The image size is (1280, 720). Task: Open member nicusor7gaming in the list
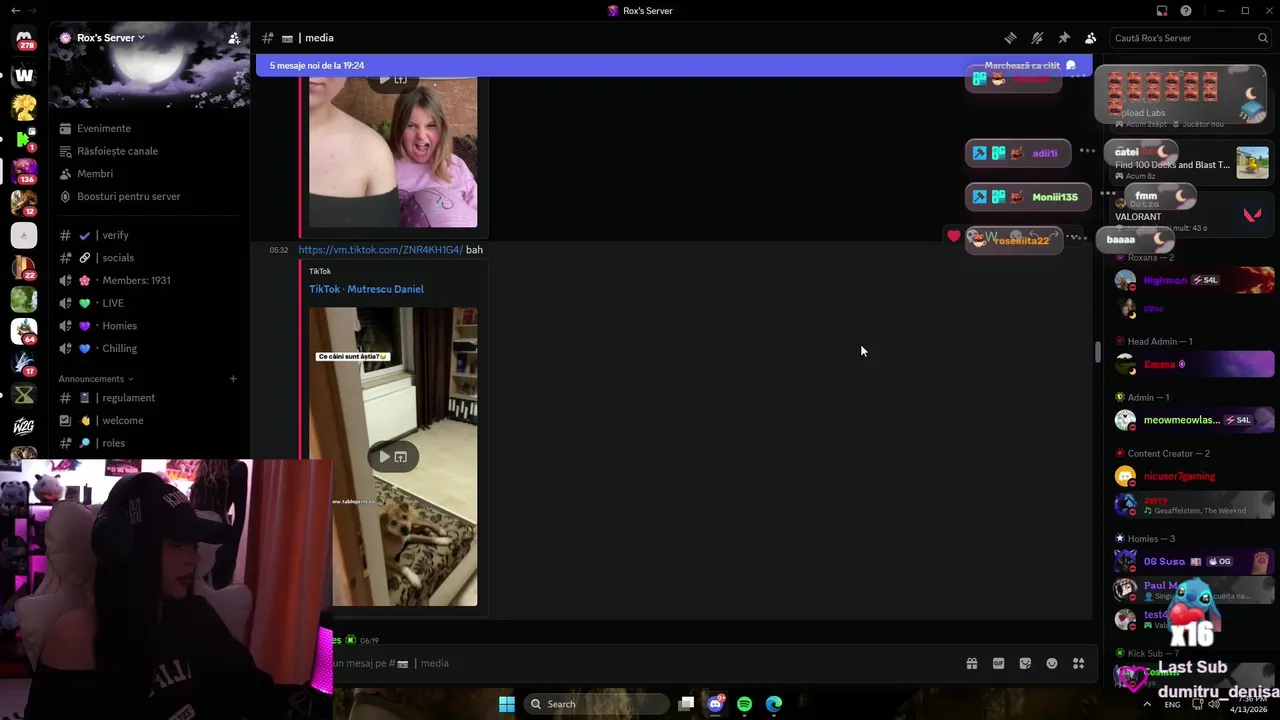coord(1192,476)
